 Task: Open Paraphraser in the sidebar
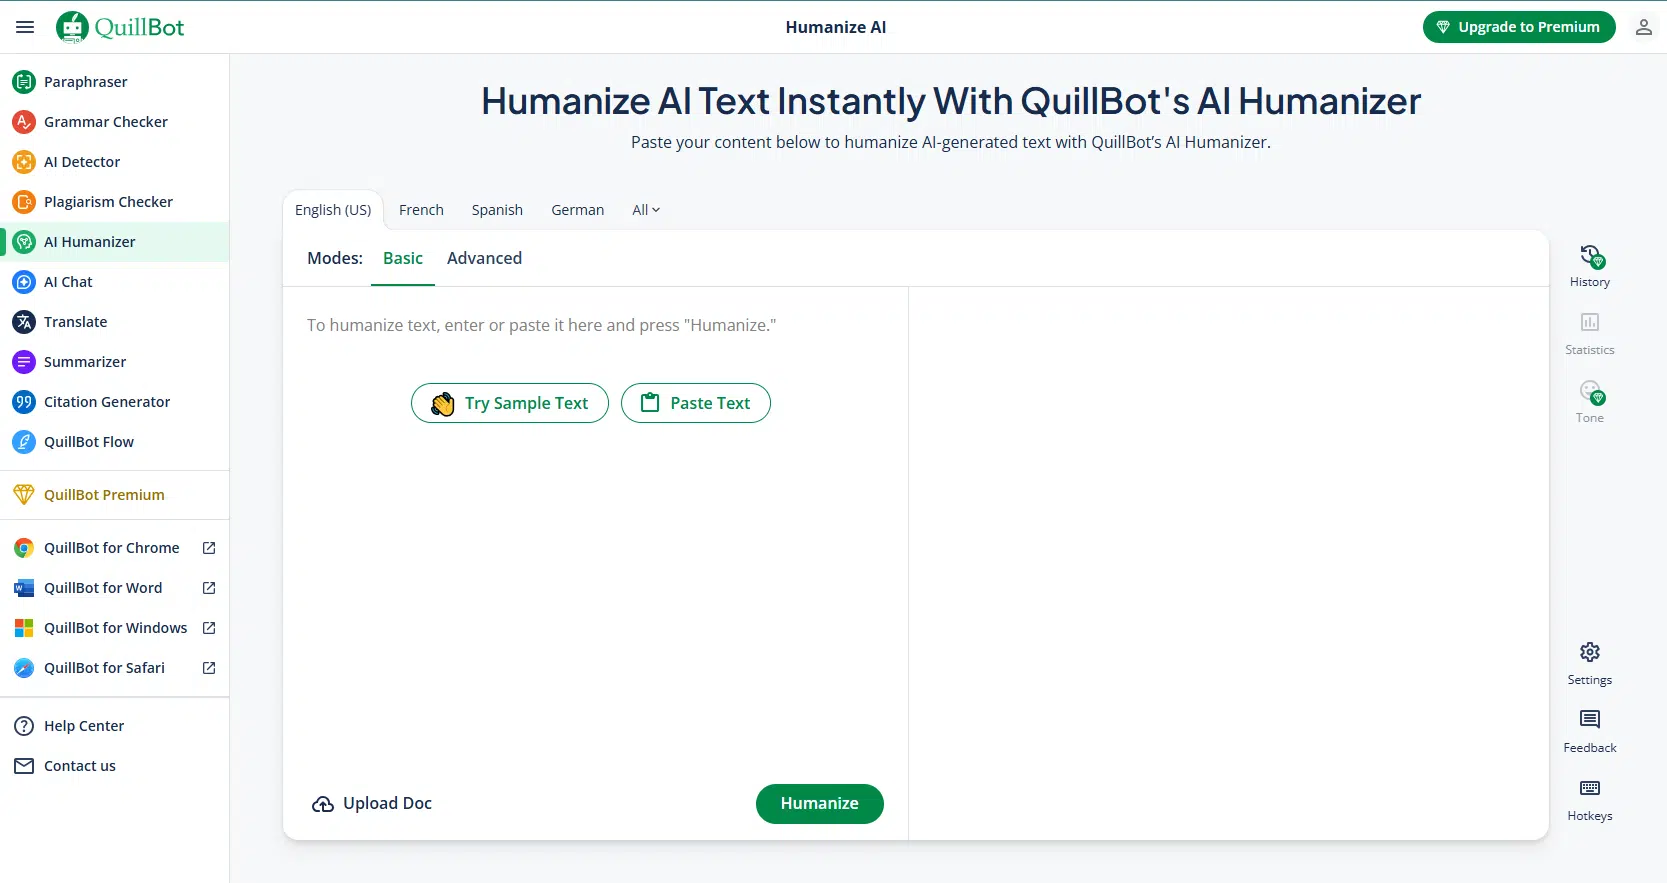coord(86,82)
